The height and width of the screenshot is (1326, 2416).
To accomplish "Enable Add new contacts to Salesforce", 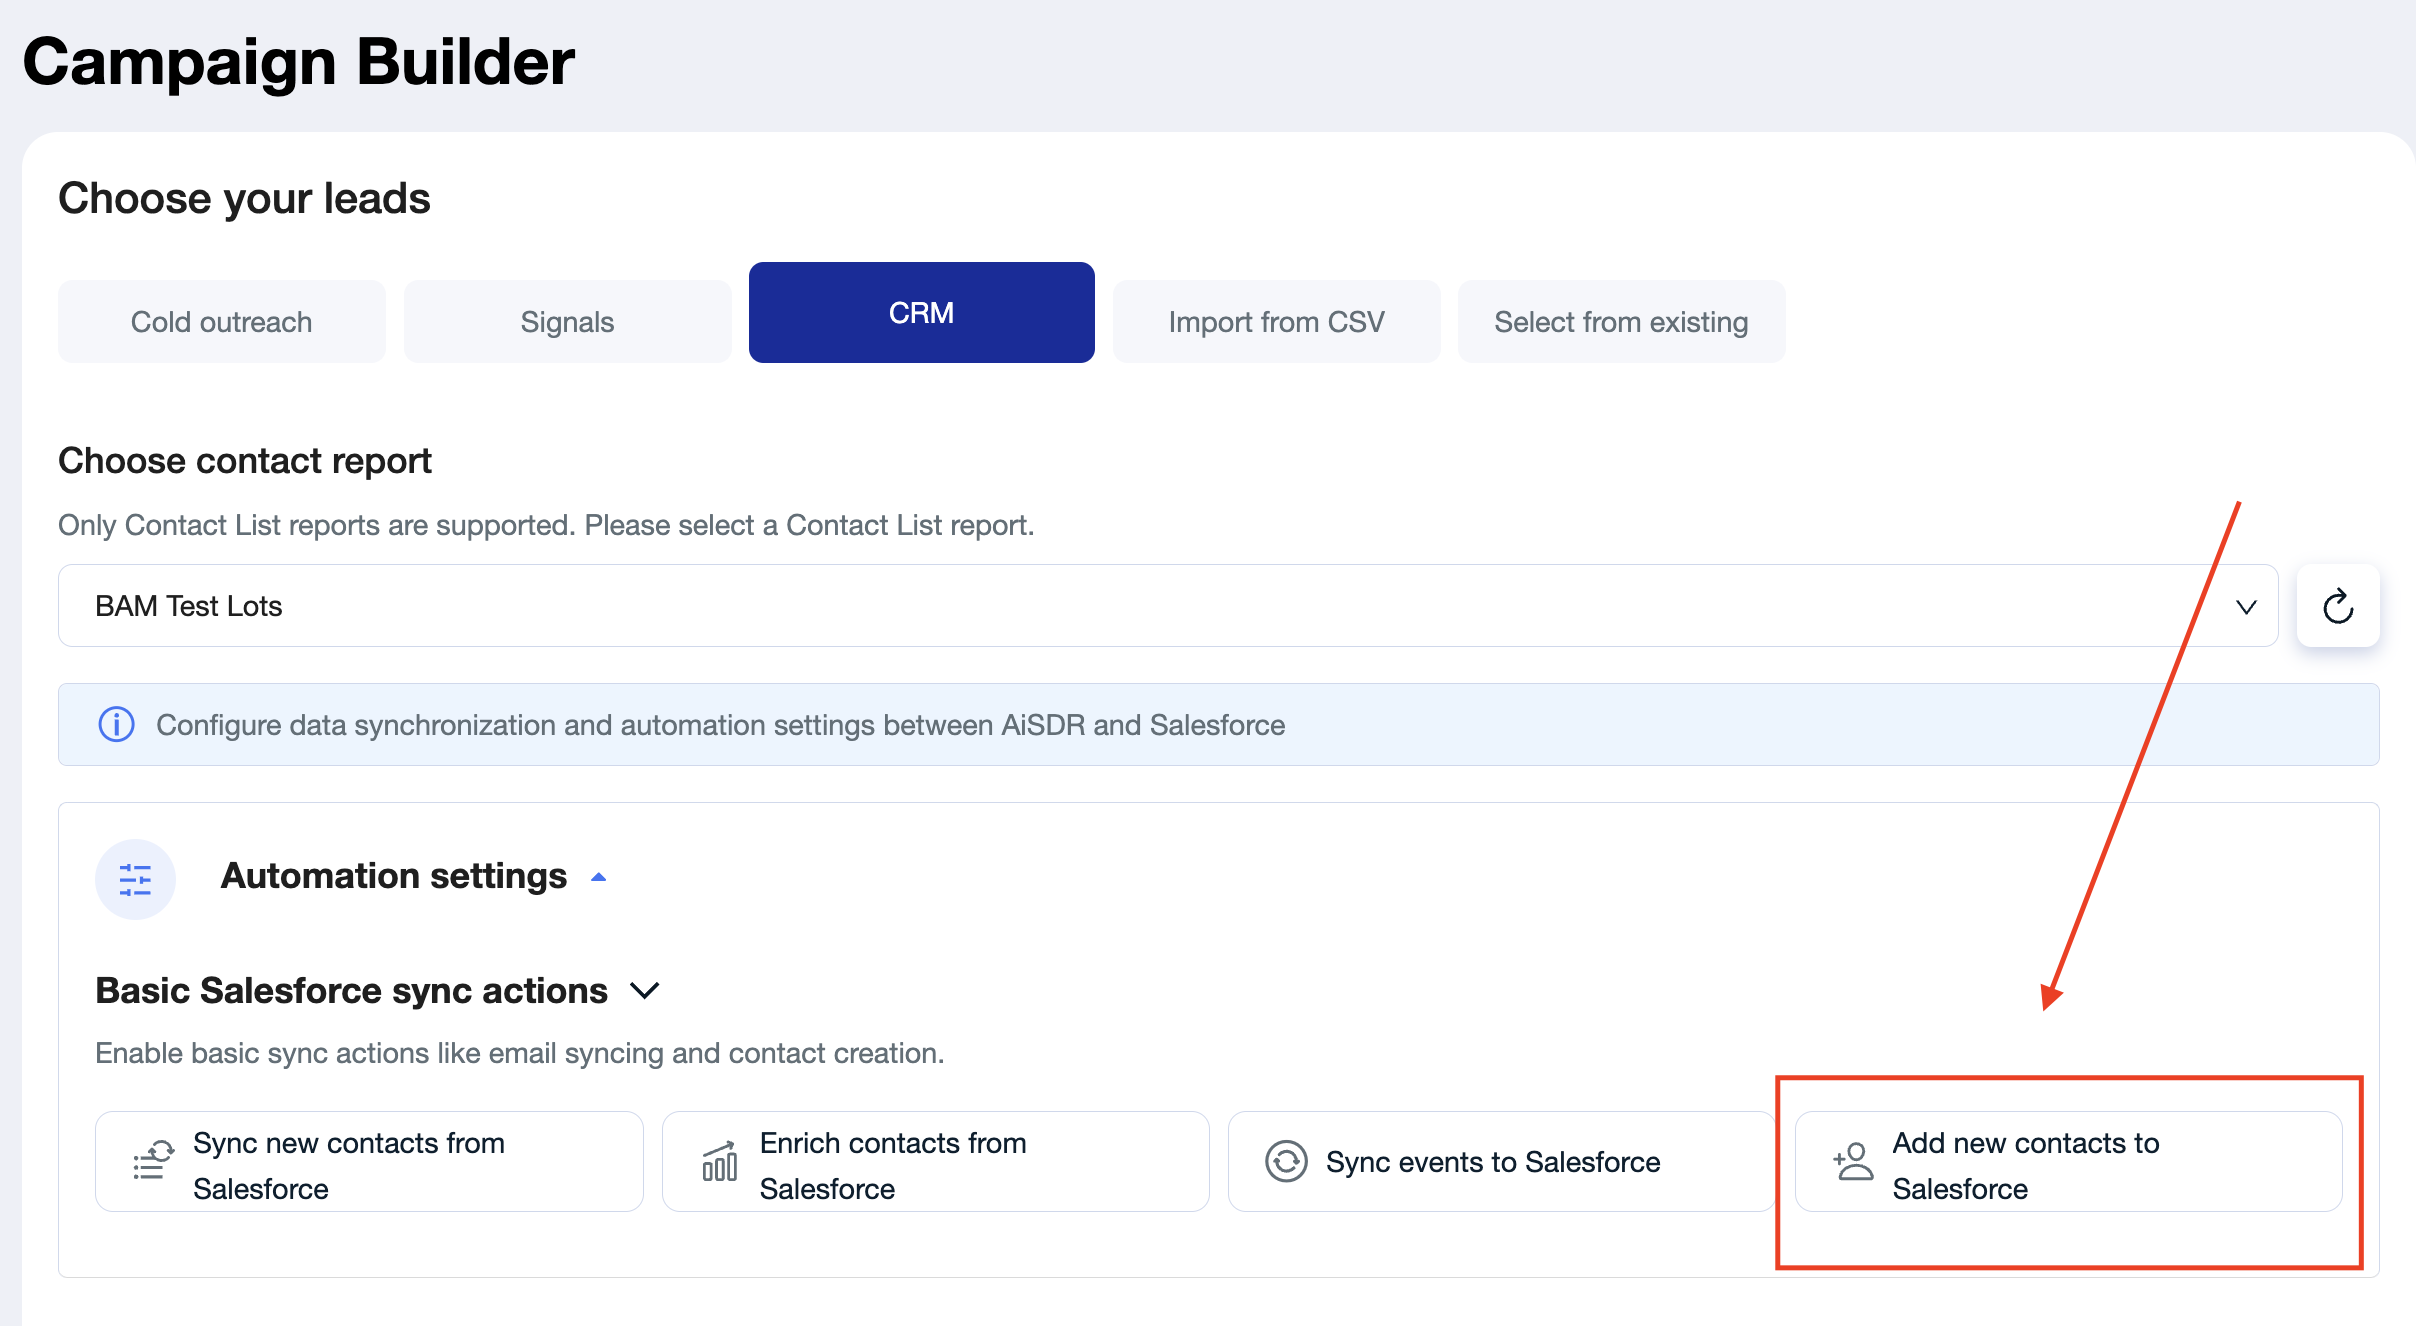I will pos(2068,1161).
